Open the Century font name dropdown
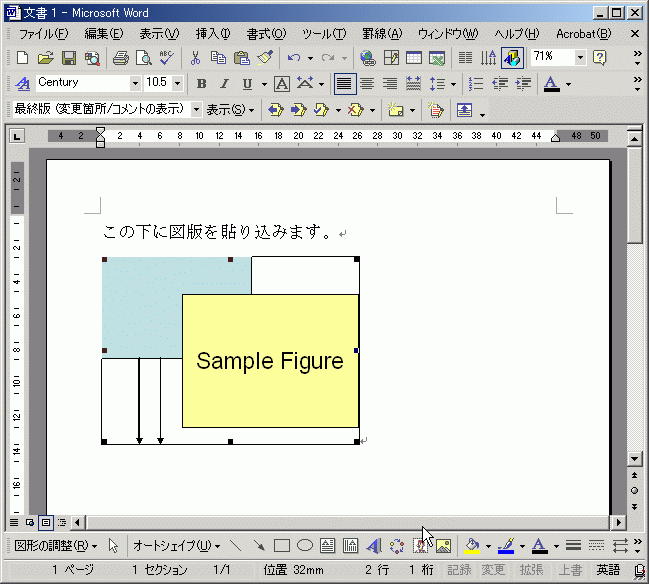The height and width of the screenshot is (584, 649). coord(135,84)
